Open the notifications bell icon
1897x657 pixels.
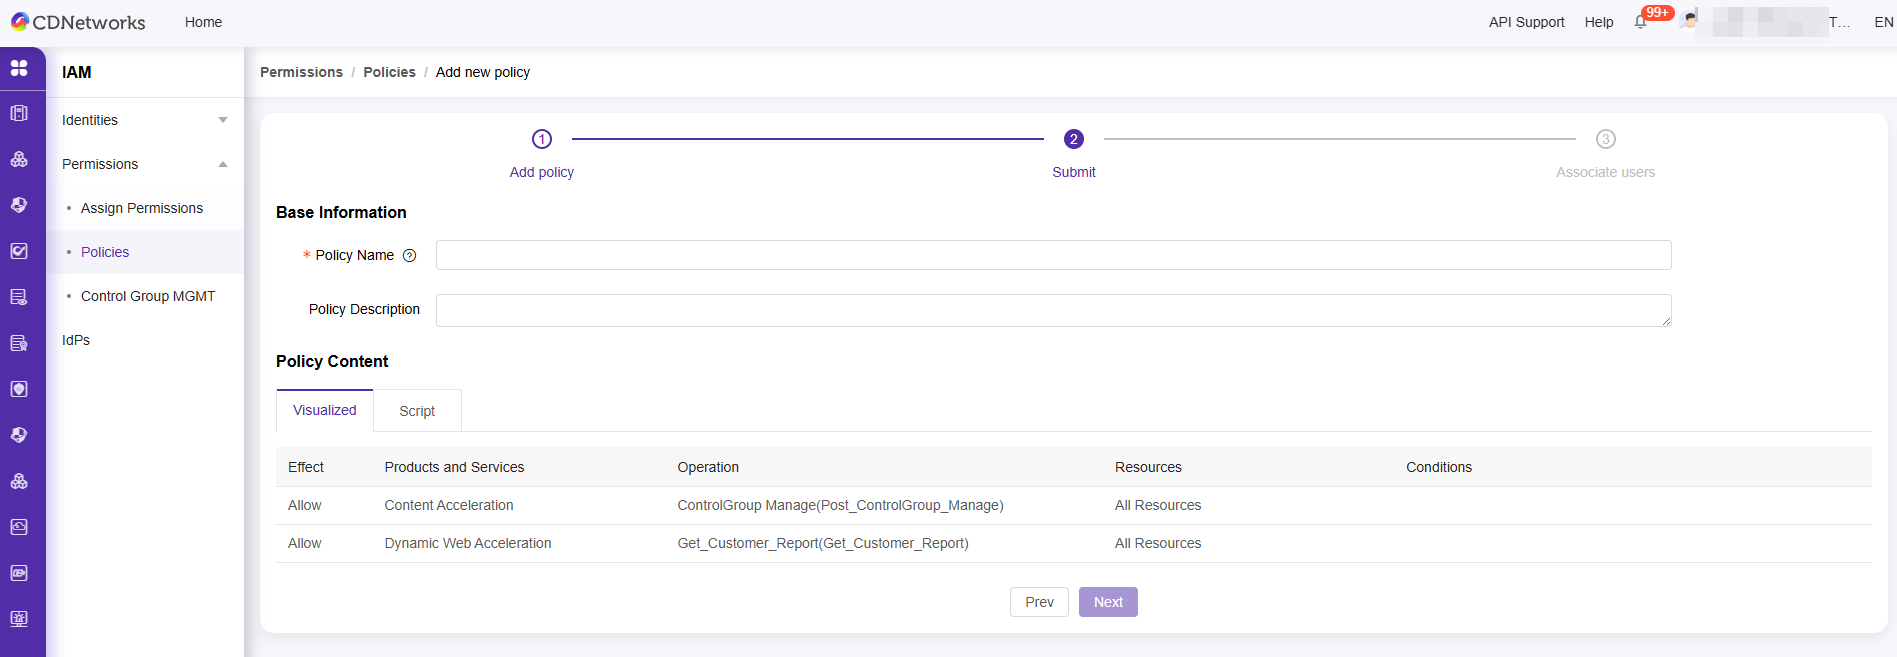pyautogui.click(x=1640, y=22)
